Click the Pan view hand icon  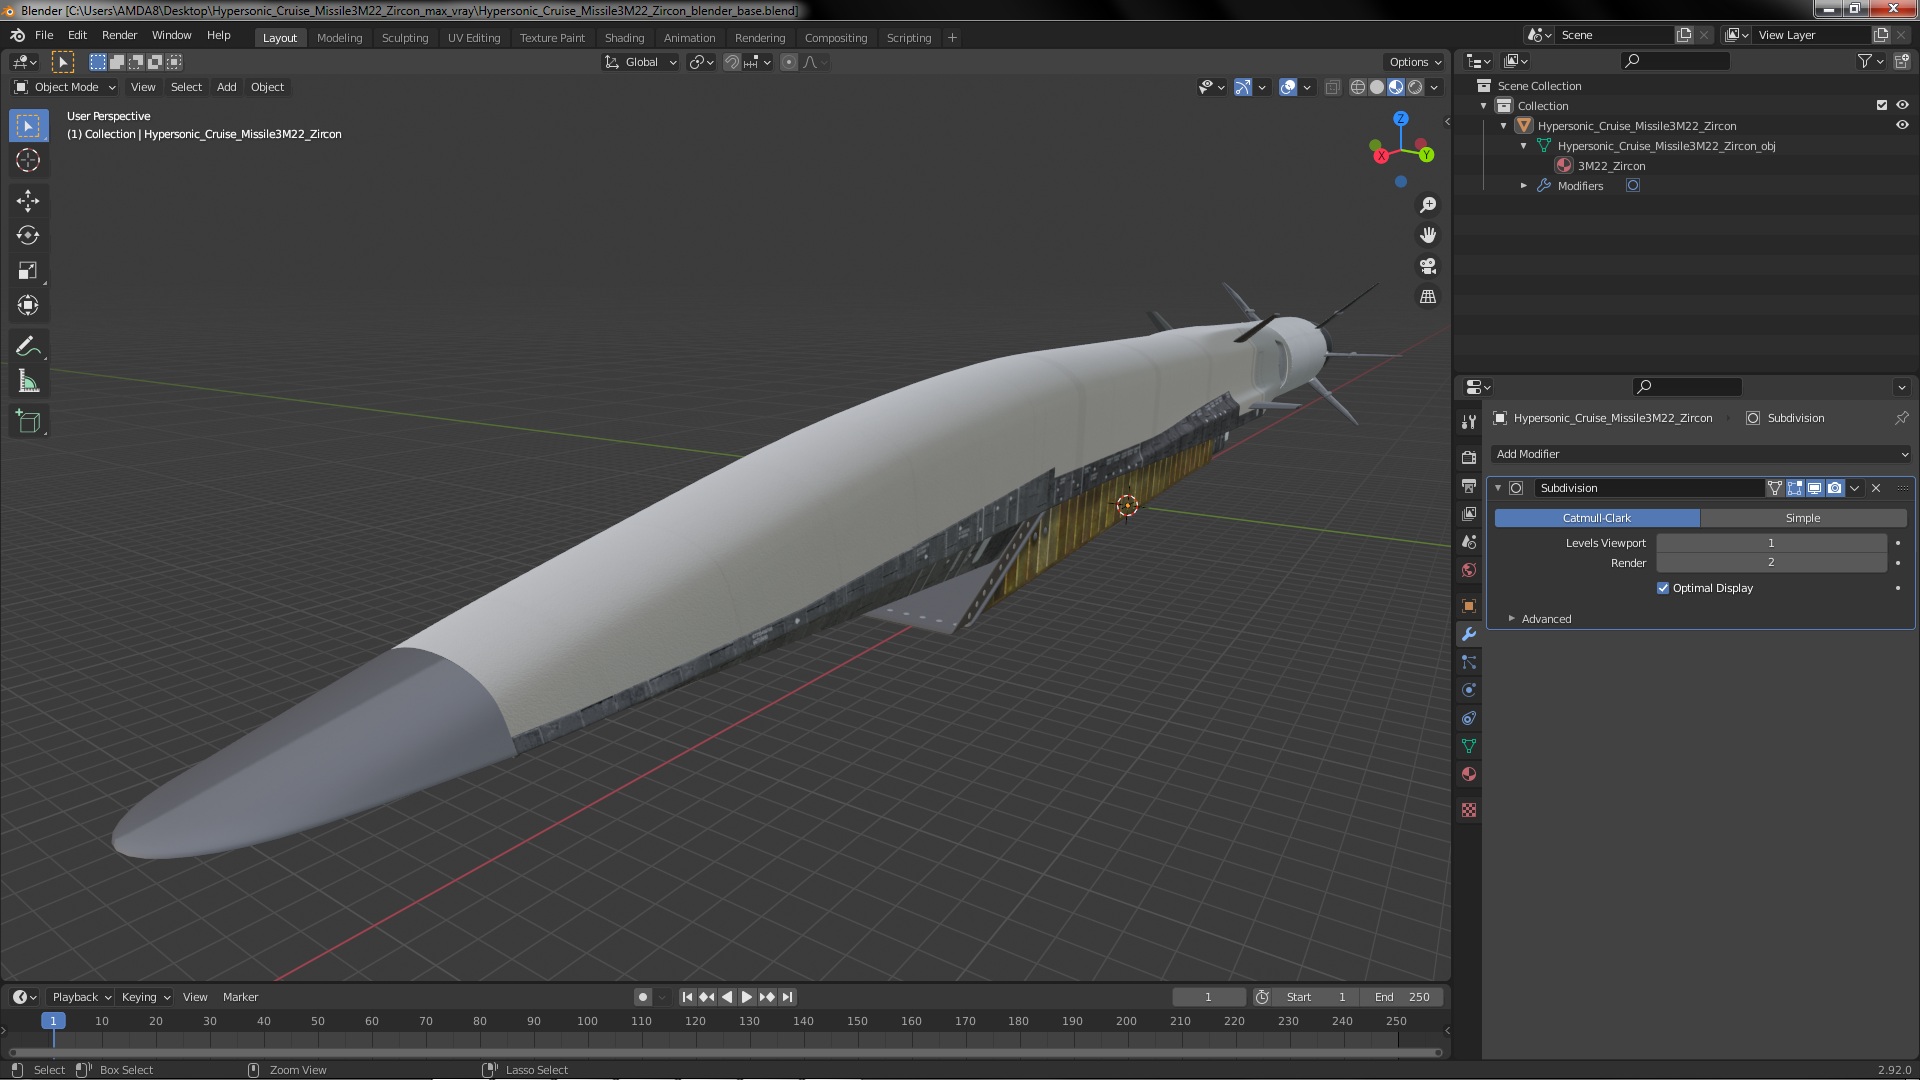[1428, 235]
